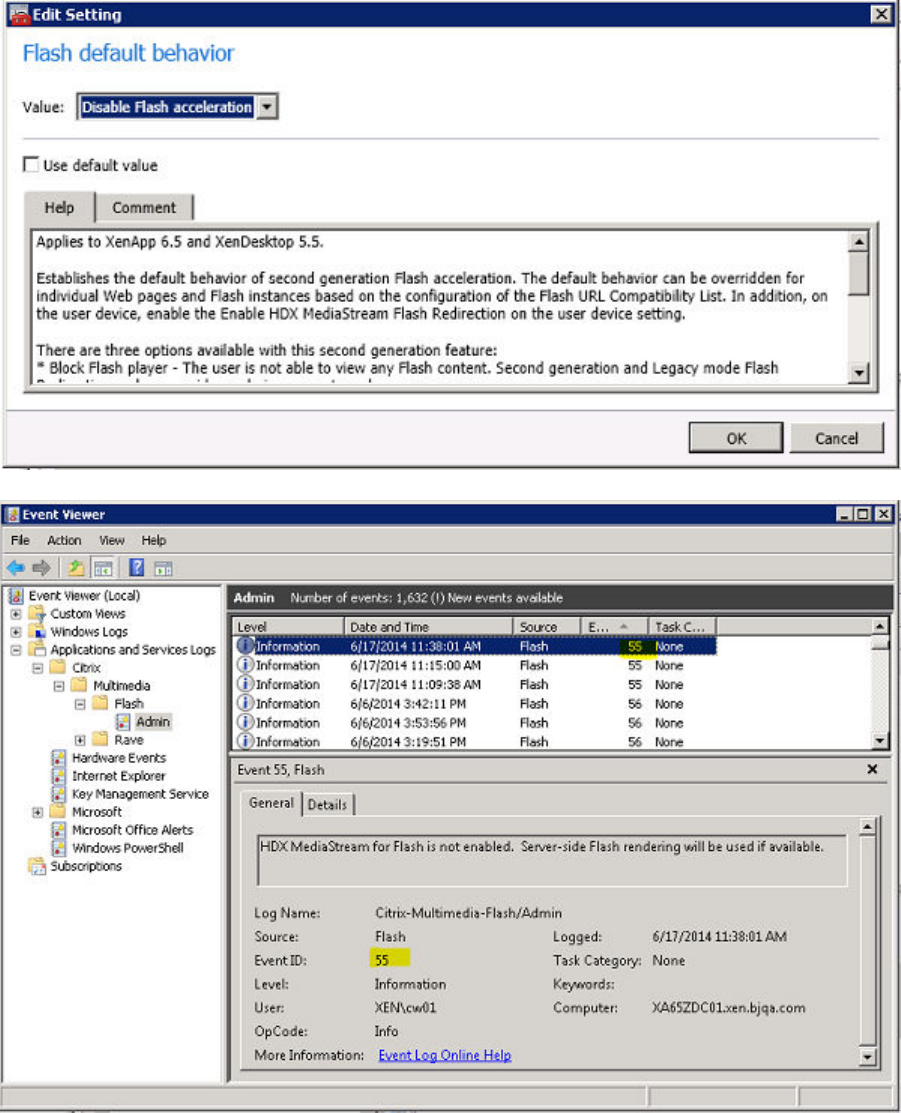This screenshot has height=1113, width=901.
Task: Click the Back arrow in Event Viewer toolbar
Action: pos(16,568)
